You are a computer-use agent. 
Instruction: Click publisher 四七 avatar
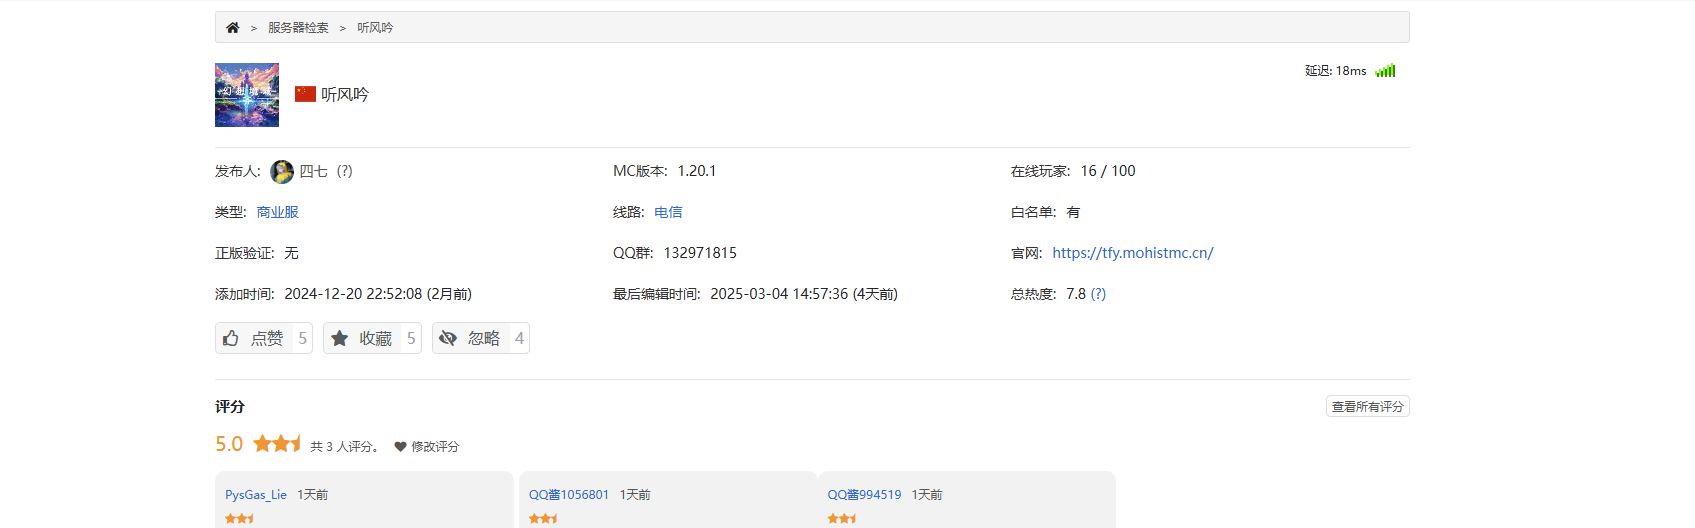tap(282, 172)
